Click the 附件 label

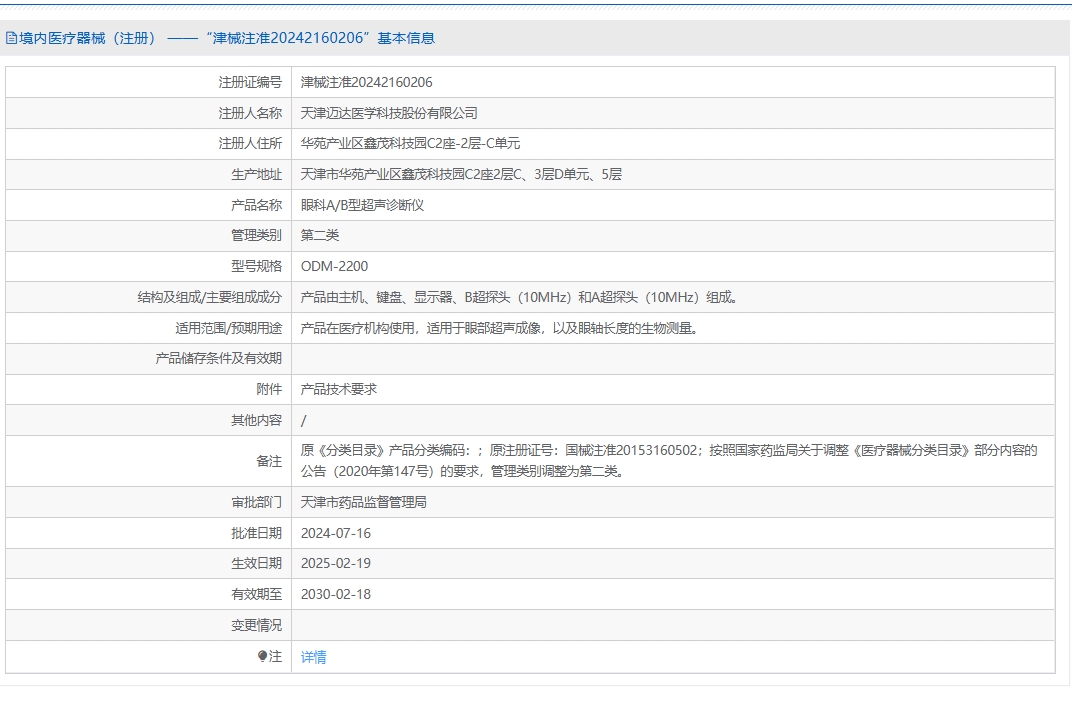269,389
